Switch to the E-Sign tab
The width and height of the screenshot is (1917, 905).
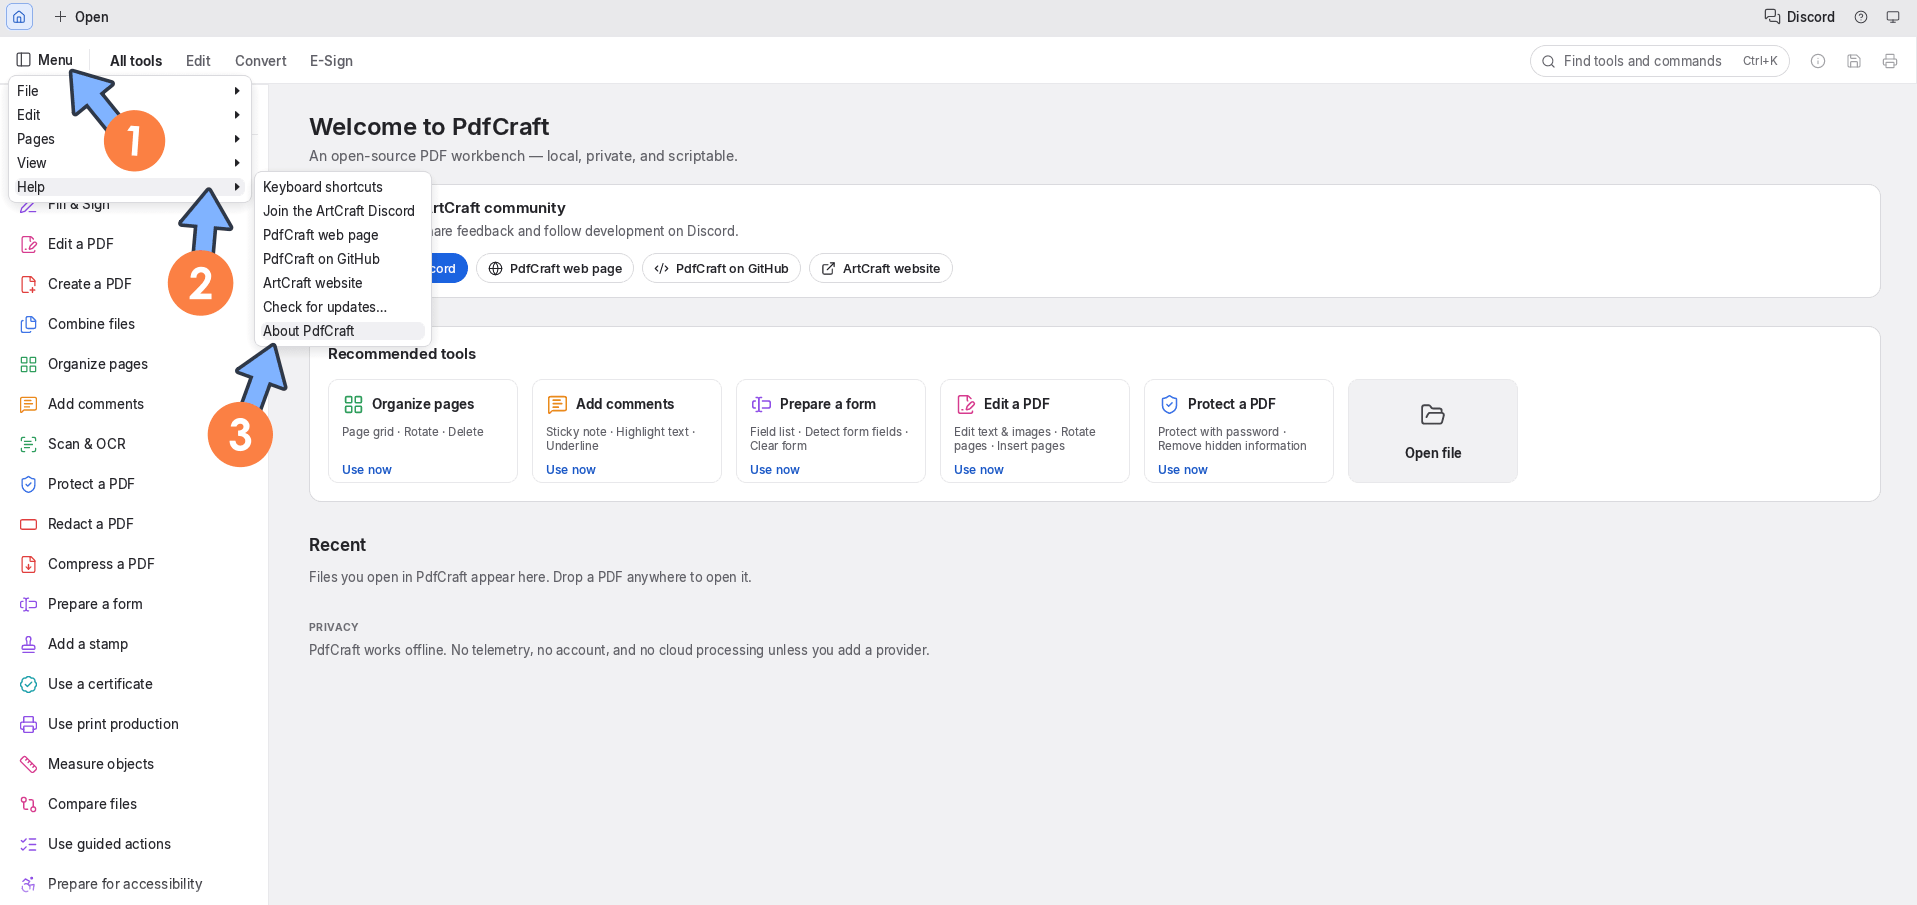(x=331, y=61)
